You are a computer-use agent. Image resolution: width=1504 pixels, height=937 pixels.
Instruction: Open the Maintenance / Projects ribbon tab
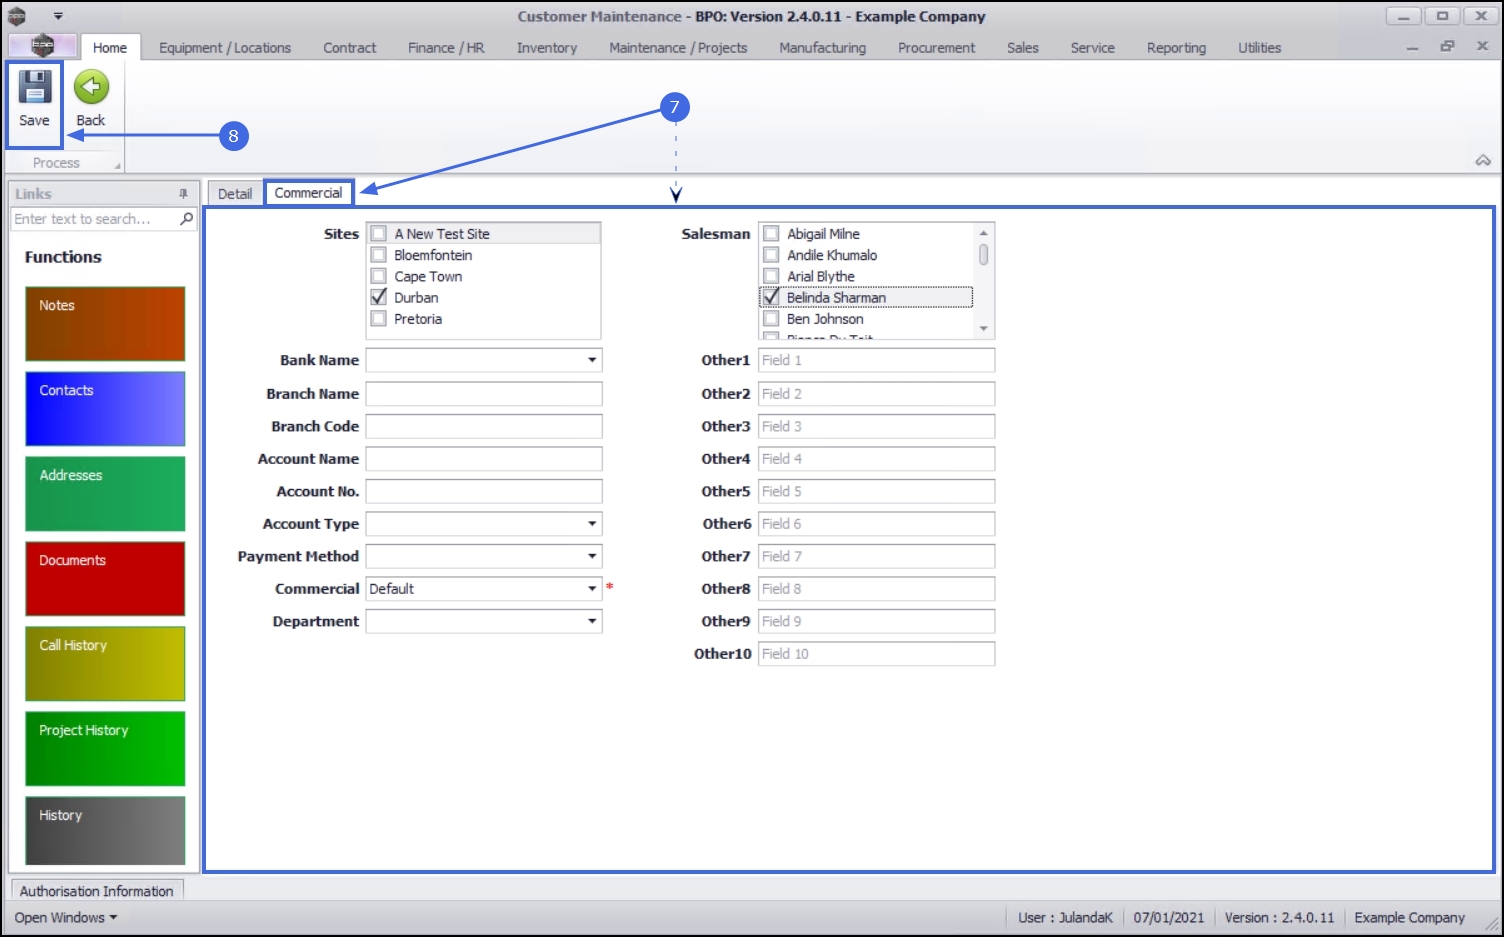pos(678,48)
